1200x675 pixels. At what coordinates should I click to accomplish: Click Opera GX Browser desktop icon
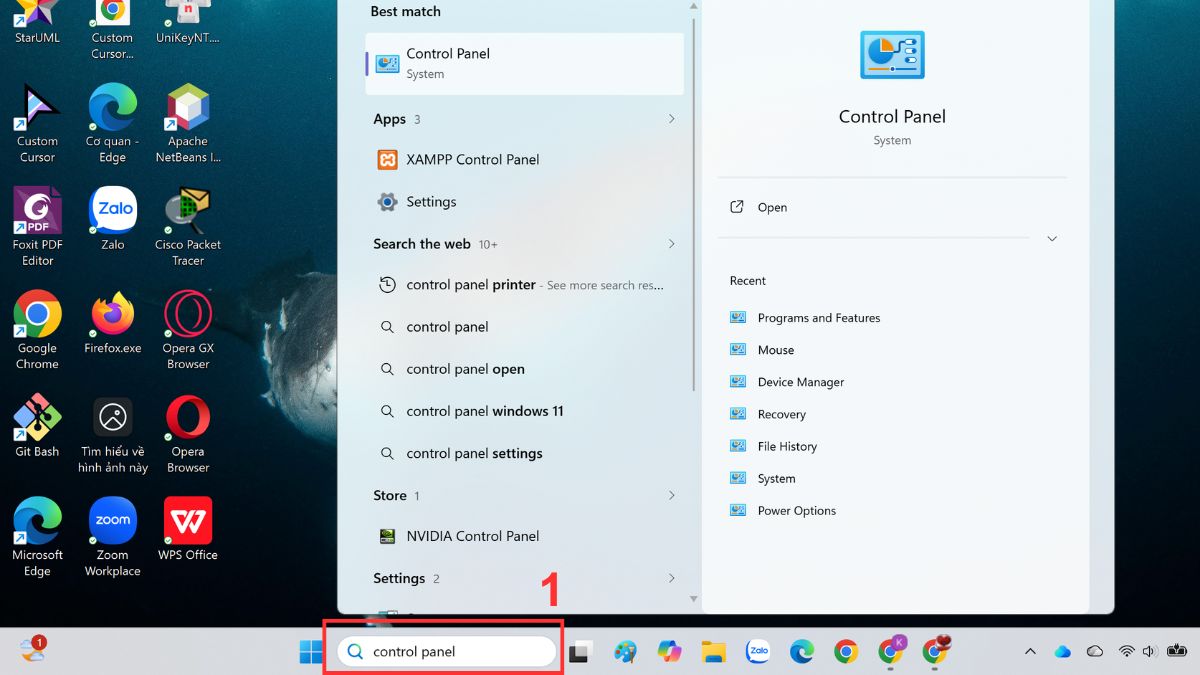coord(188,330)
